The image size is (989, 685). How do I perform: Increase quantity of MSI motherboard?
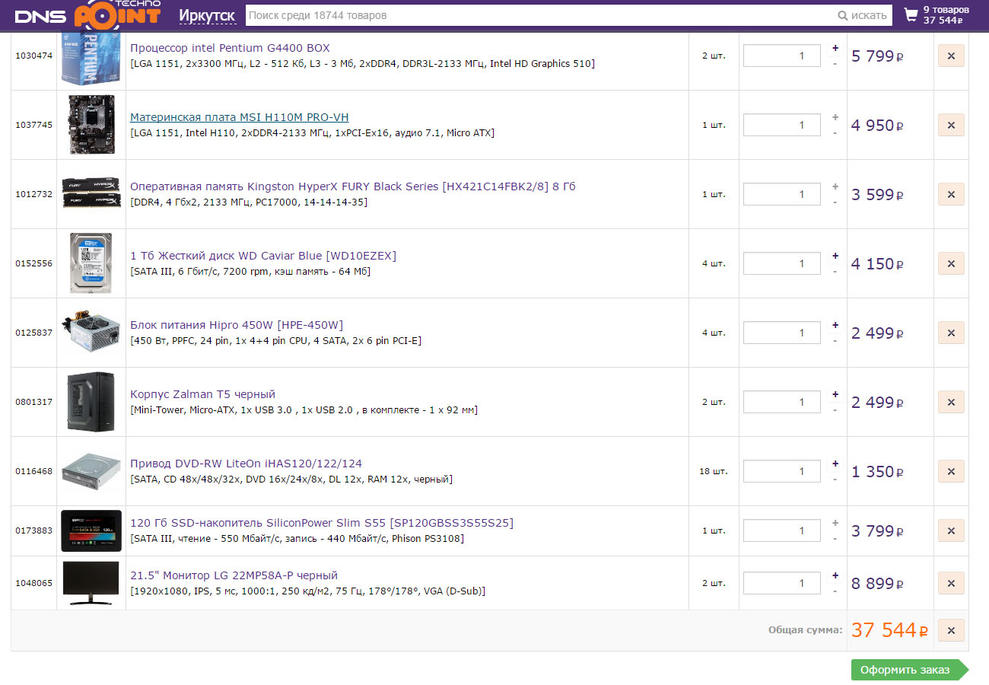coord(835,117)
